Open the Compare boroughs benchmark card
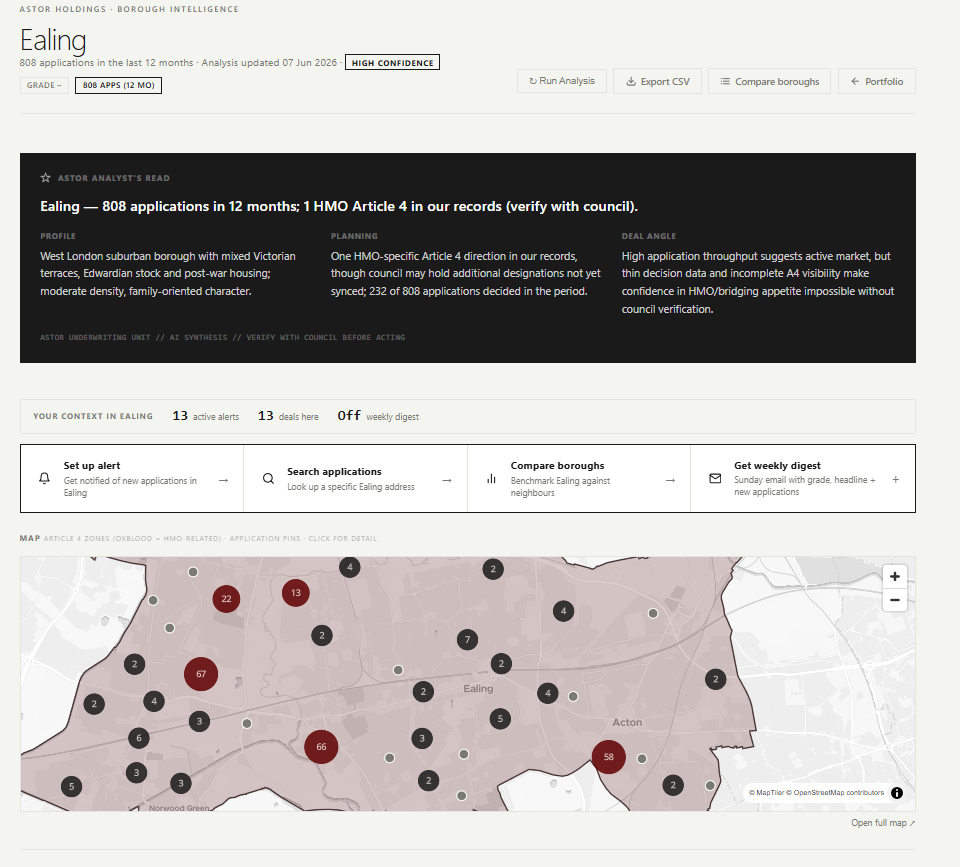 579,478
